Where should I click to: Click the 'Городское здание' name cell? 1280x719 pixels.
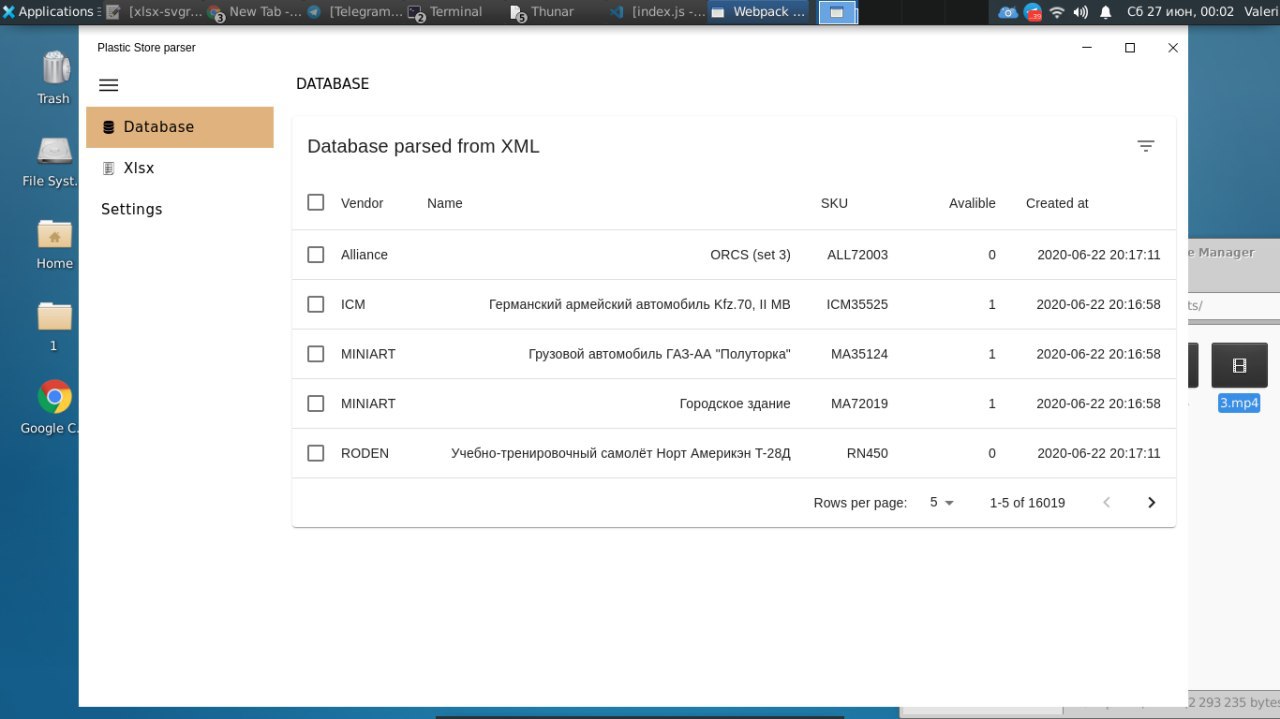(x=735, y=404)
